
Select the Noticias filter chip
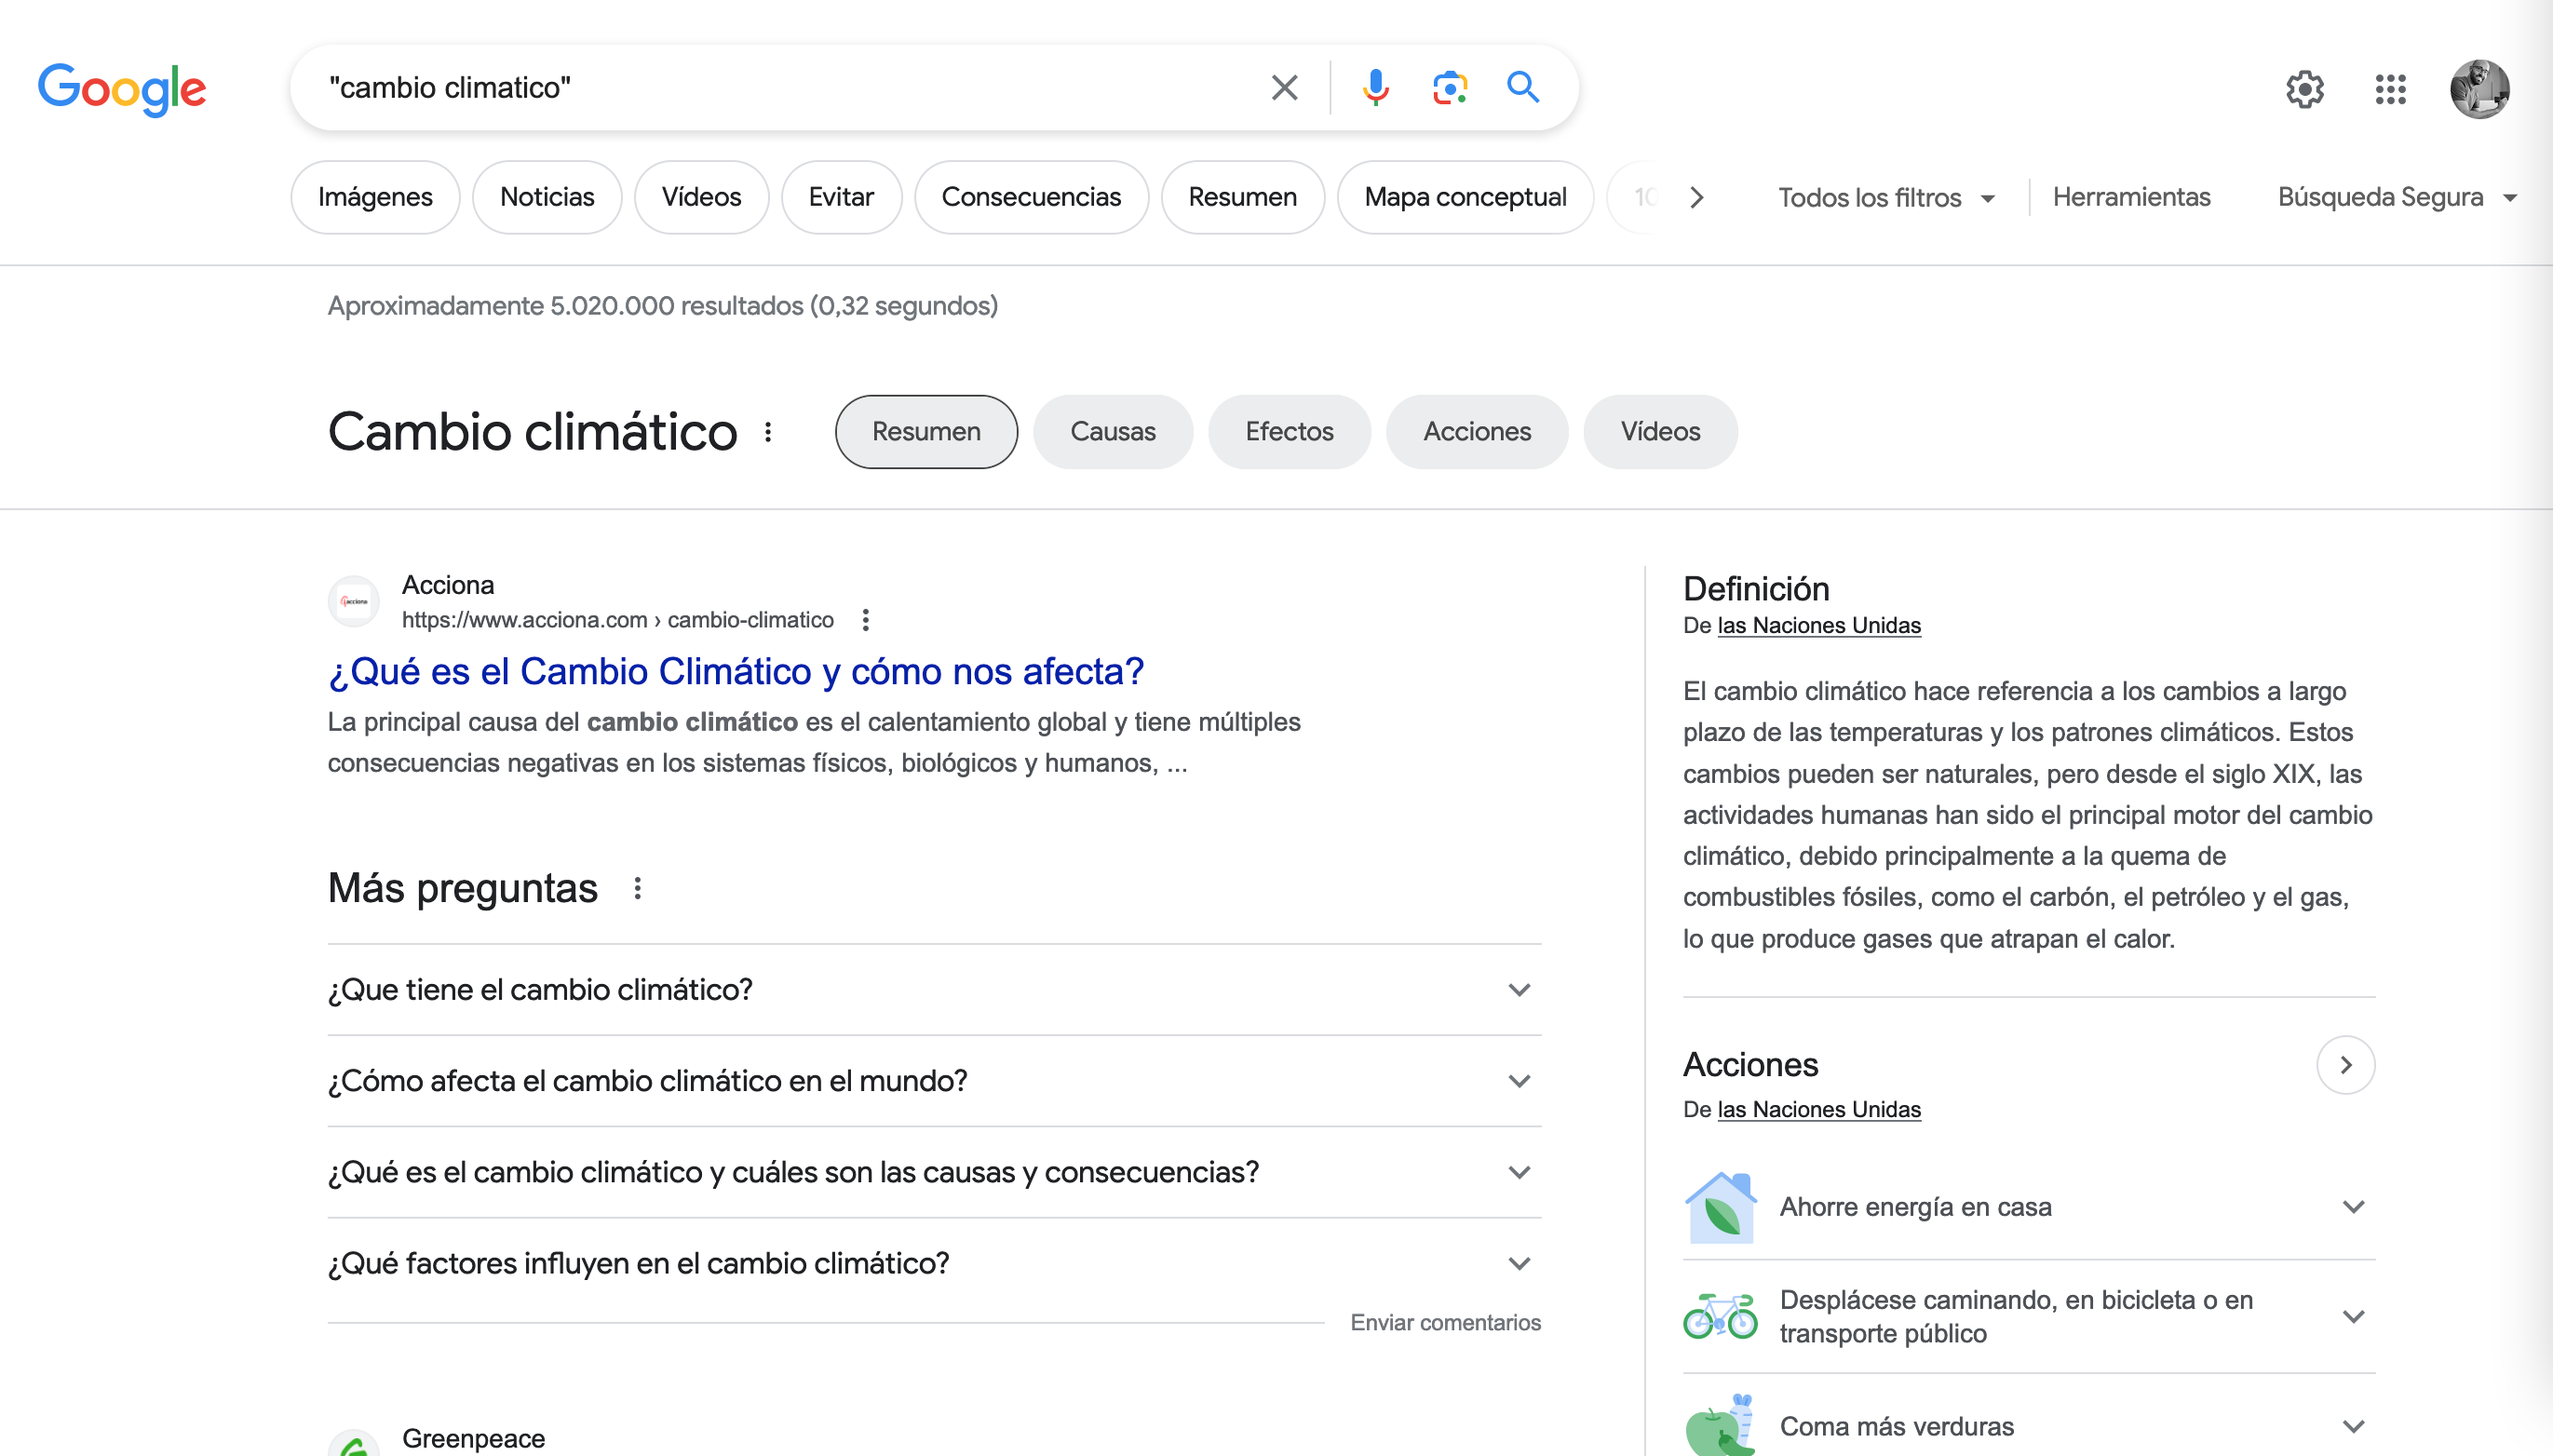tap(547, 198)
